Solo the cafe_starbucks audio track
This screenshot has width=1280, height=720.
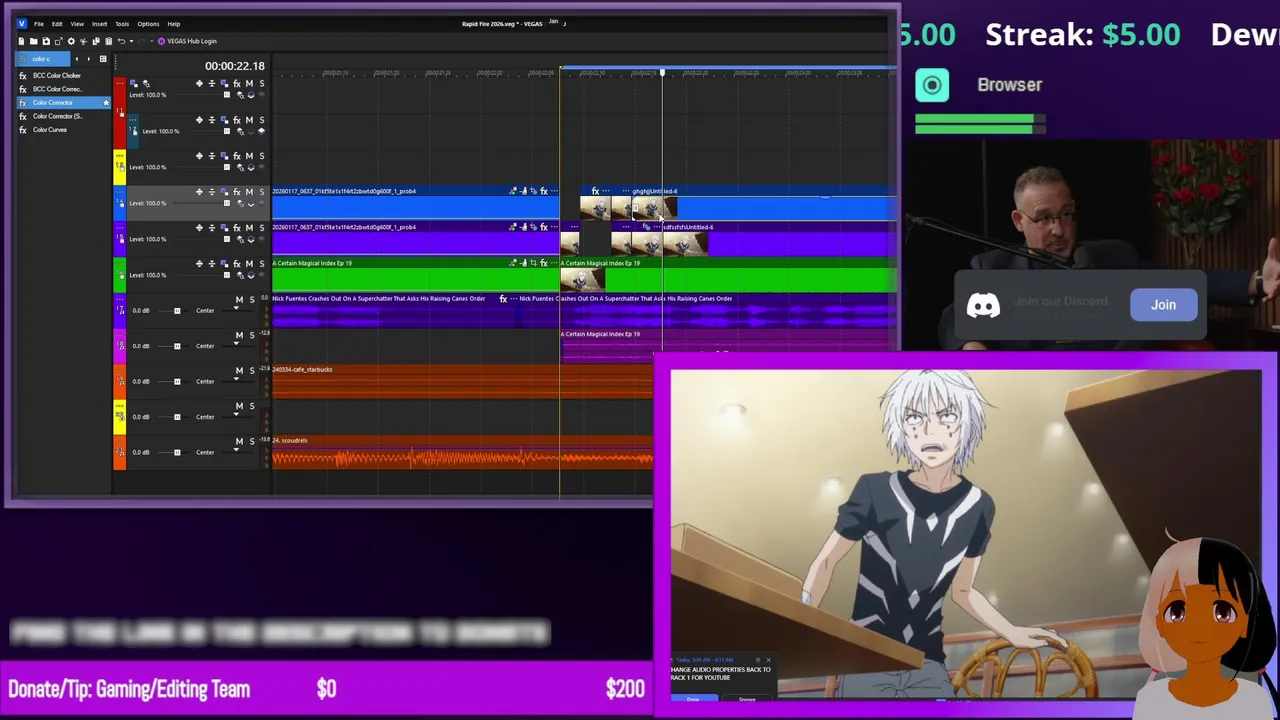251,371
